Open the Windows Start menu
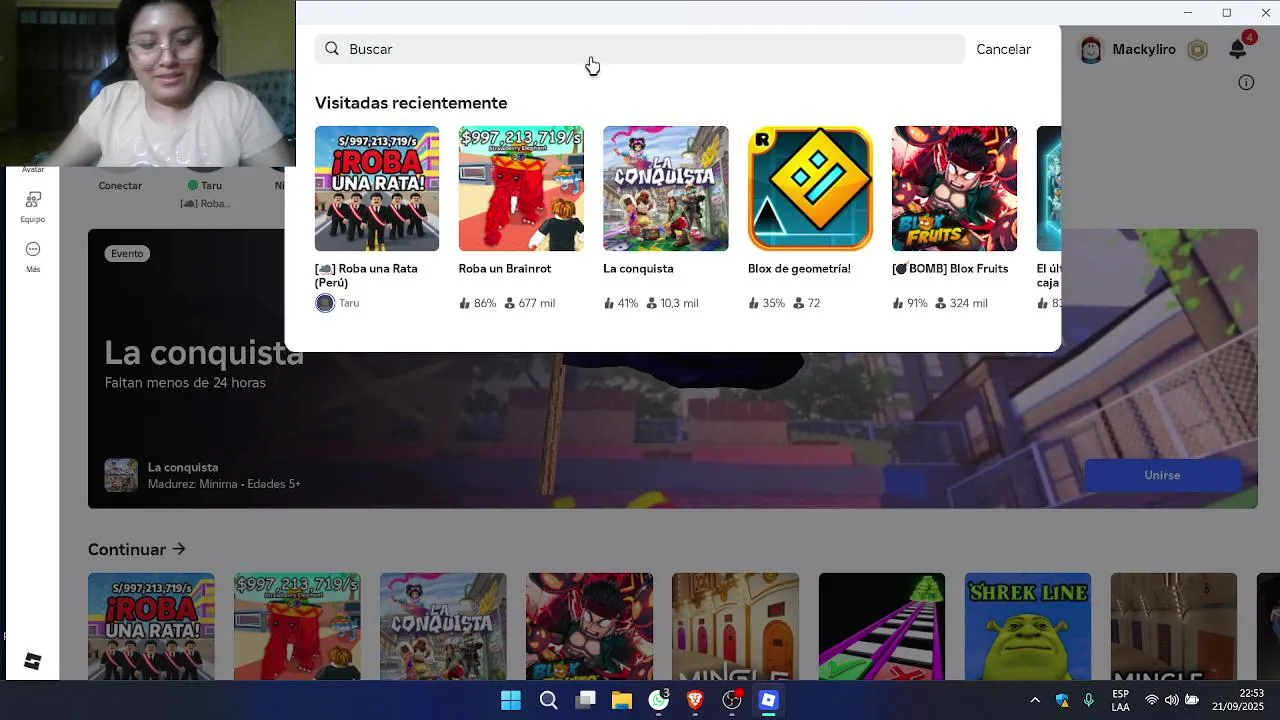 tap(511, 700)
